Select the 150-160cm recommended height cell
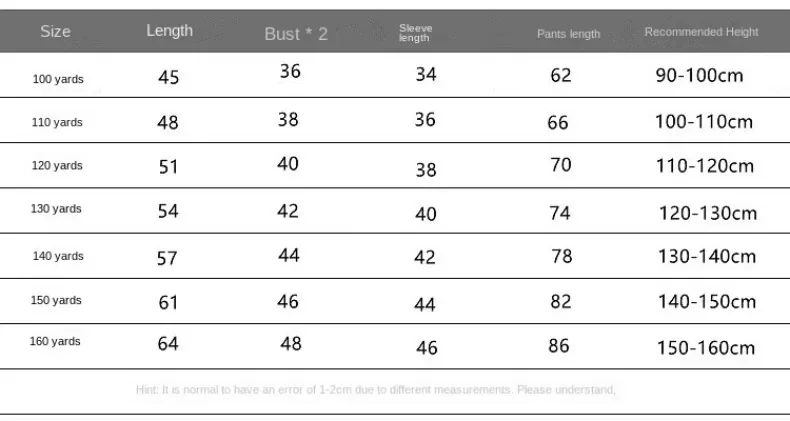Viewport: 790px width, 421px height. 706,348
